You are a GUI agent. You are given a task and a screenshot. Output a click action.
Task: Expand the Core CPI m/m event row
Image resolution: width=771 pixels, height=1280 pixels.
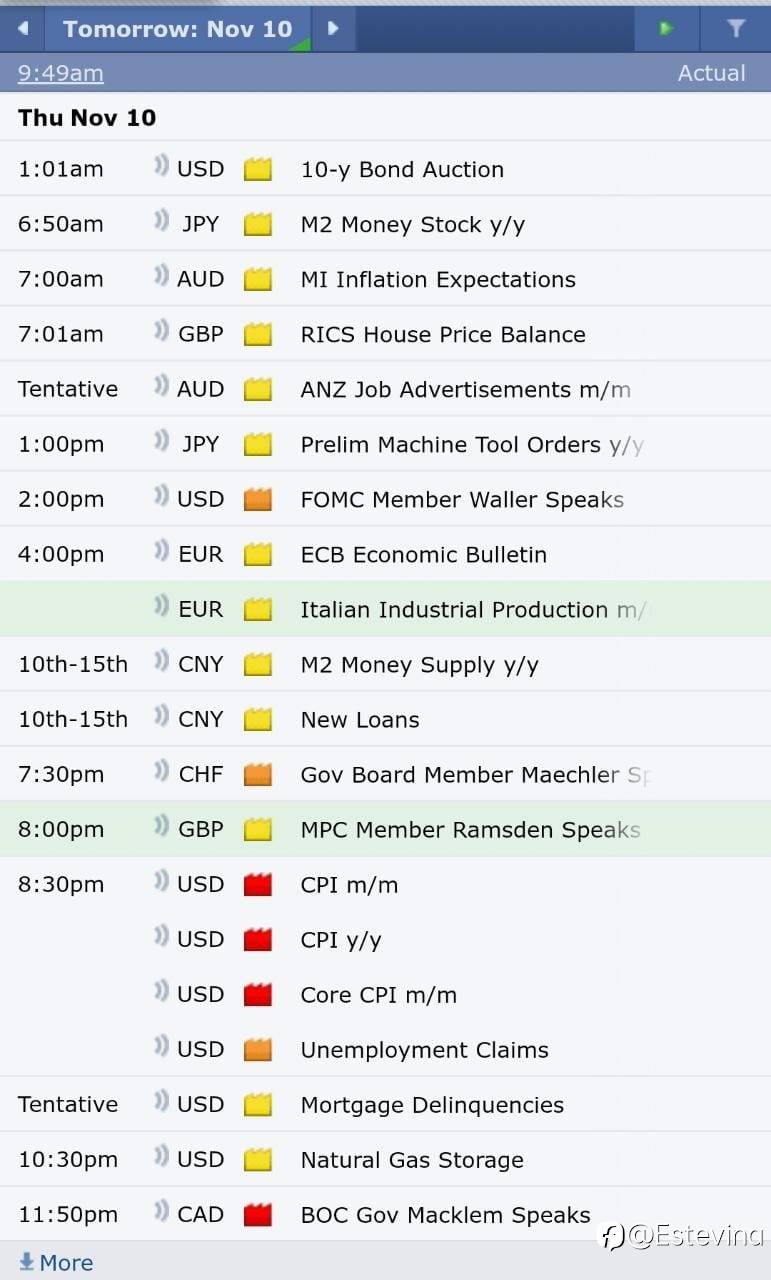[385, 994]
